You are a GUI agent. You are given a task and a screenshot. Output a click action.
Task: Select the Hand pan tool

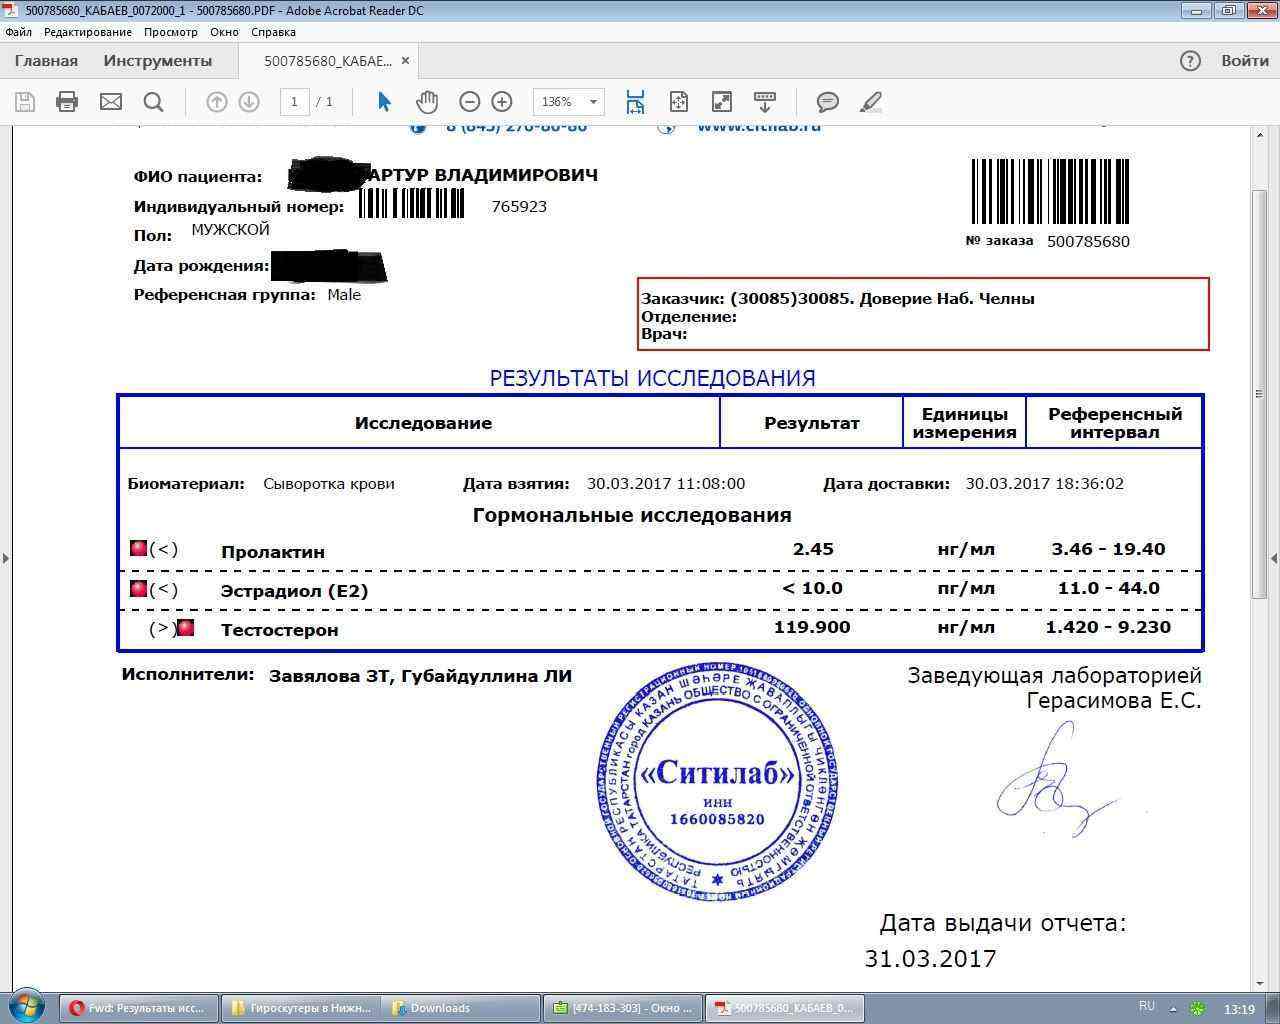click(427, 102)
